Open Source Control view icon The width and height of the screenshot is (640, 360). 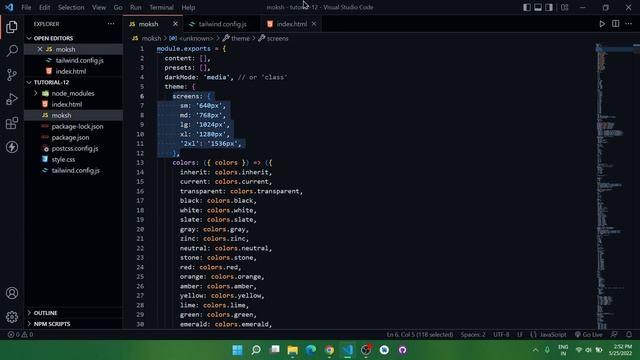[x=12, y=75]
